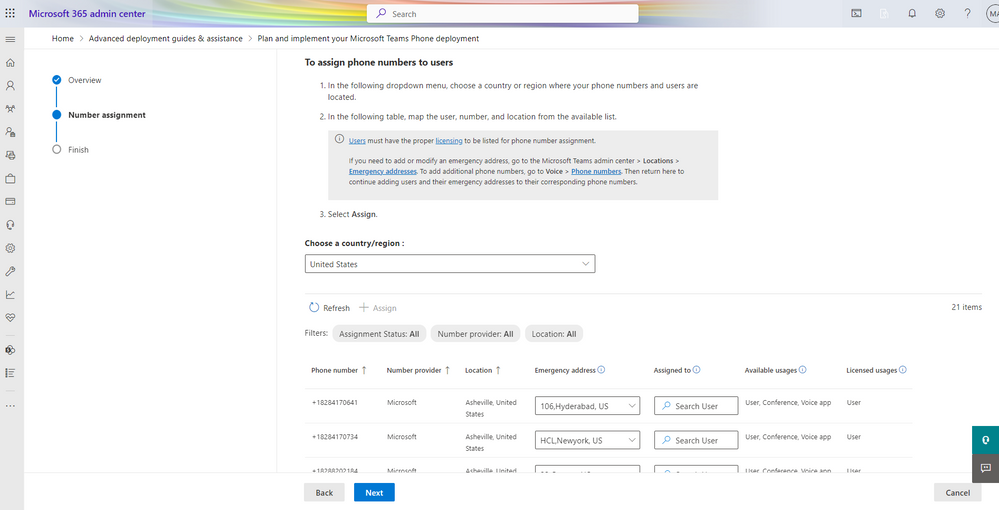Image resolution: width=999 pixels, height=510 pixels.
Task: Open Marketplace bag icon in sidebar
Action: [x=10, y=178]
